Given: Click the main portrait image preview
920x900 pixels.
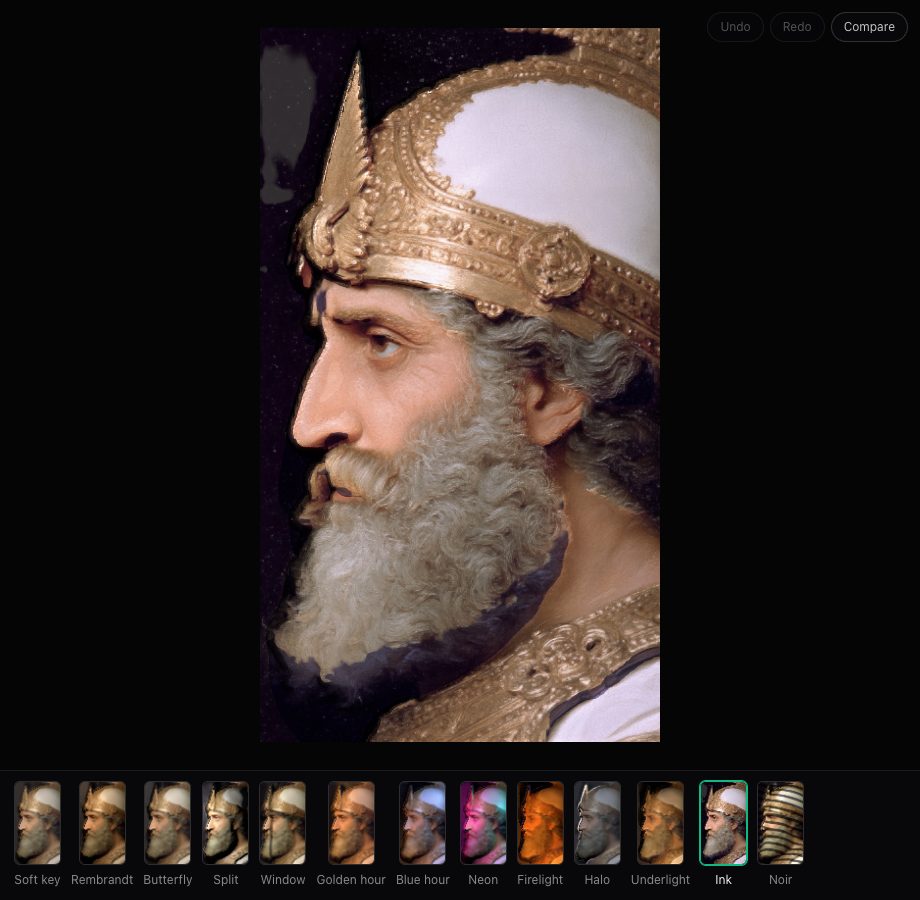Looking at the screenshot, I should tap(460, 385).
